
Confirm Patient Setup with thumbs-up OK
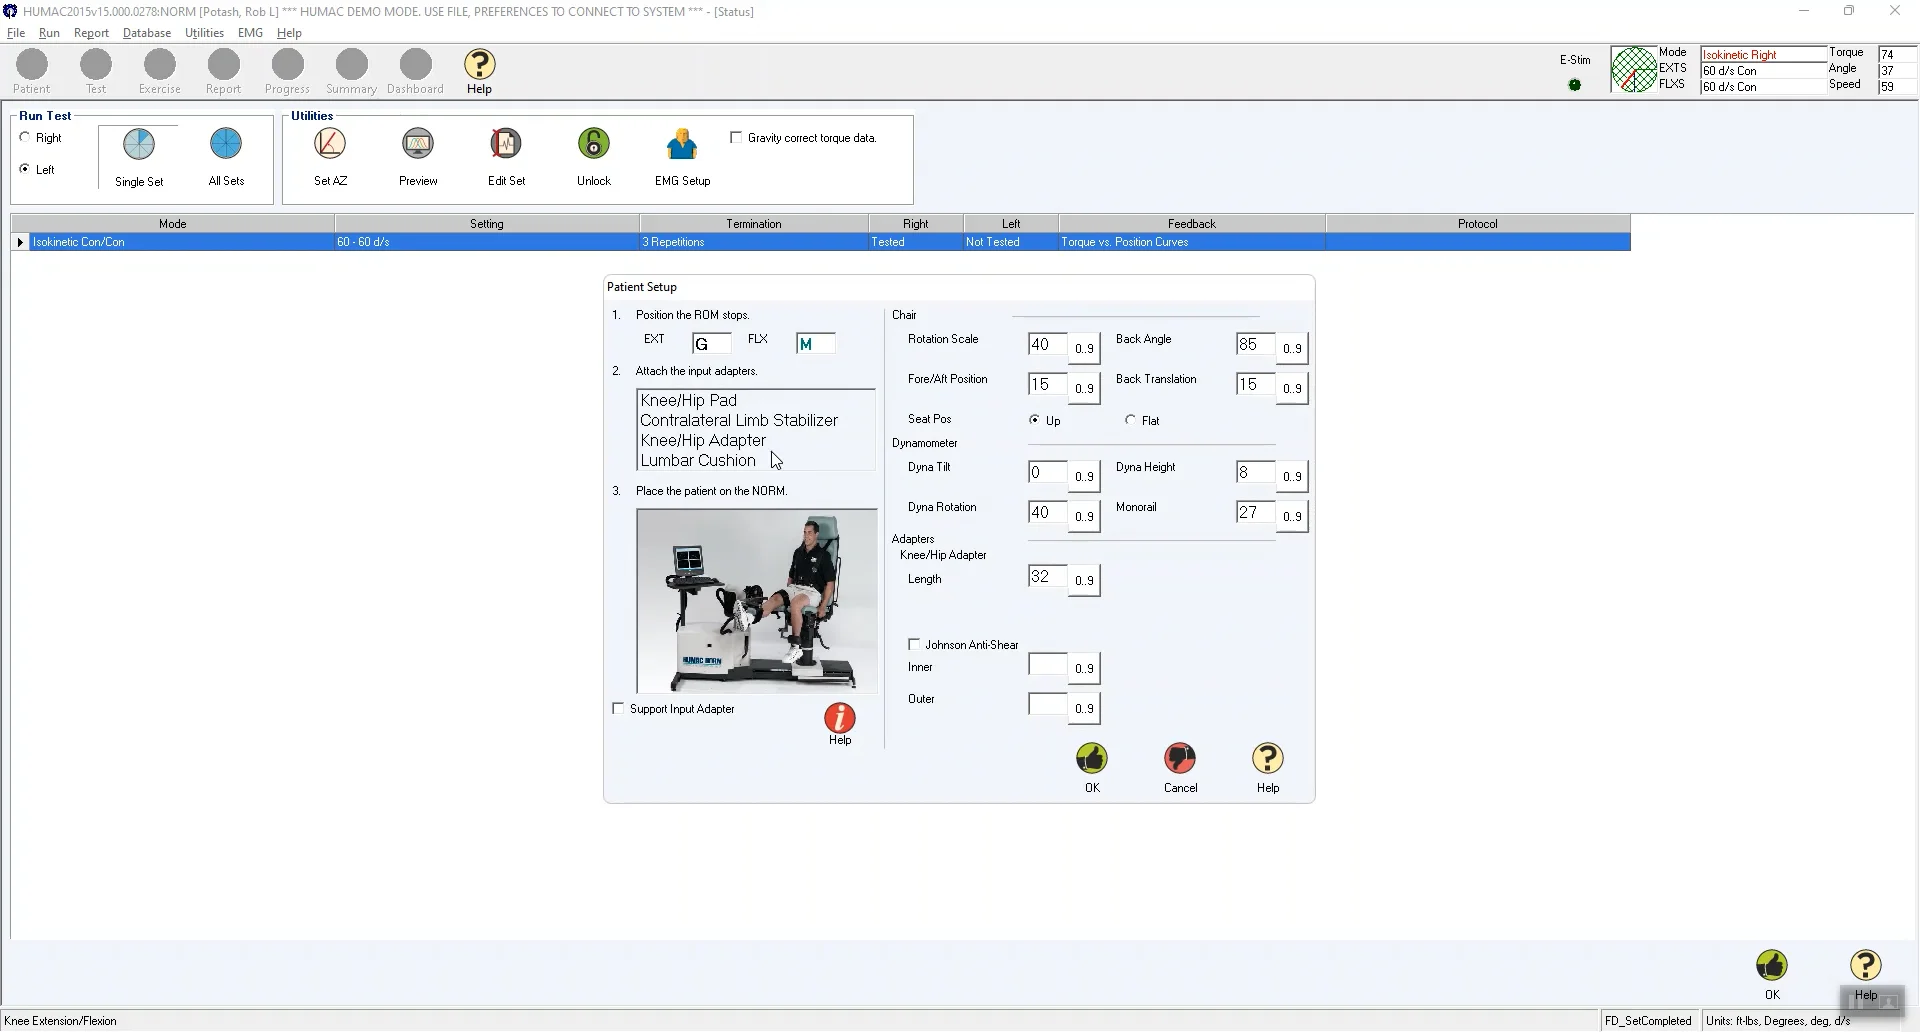(x=1092, y=758)
